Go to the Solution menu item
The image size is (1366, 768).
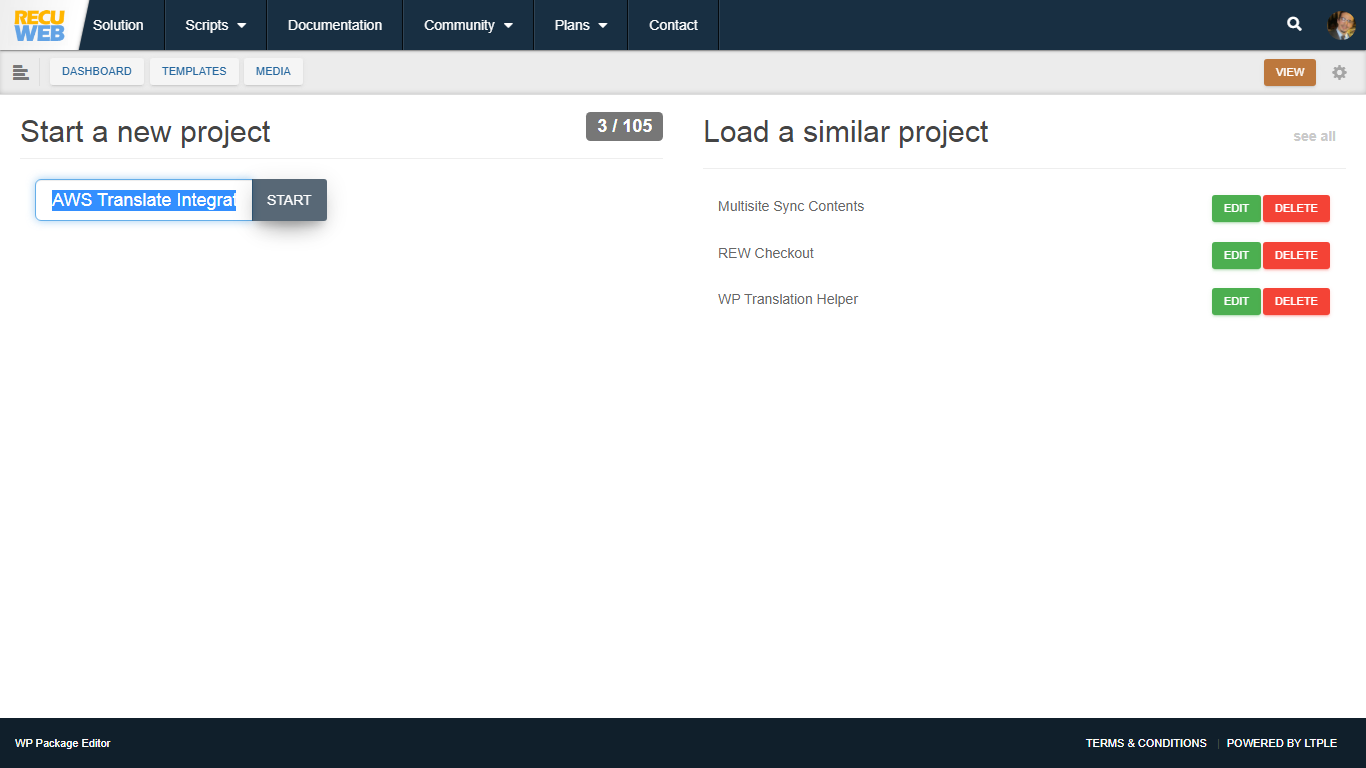pos(118,25)
